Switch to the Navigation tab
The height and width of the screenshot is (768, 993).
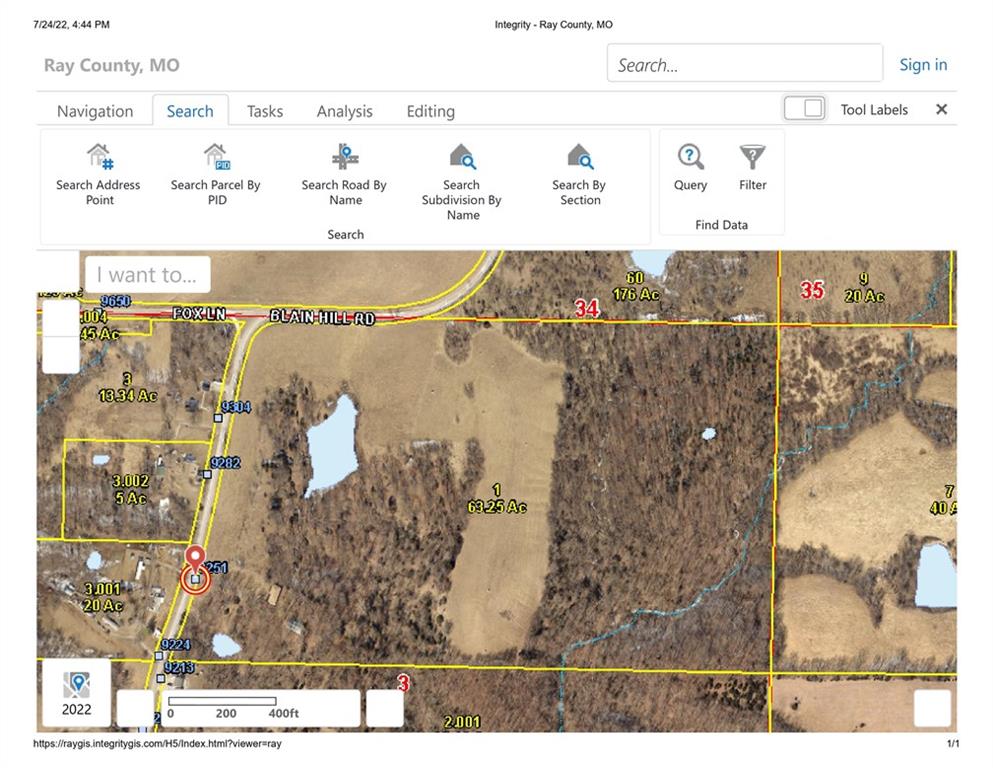click(x=95, y=111)
